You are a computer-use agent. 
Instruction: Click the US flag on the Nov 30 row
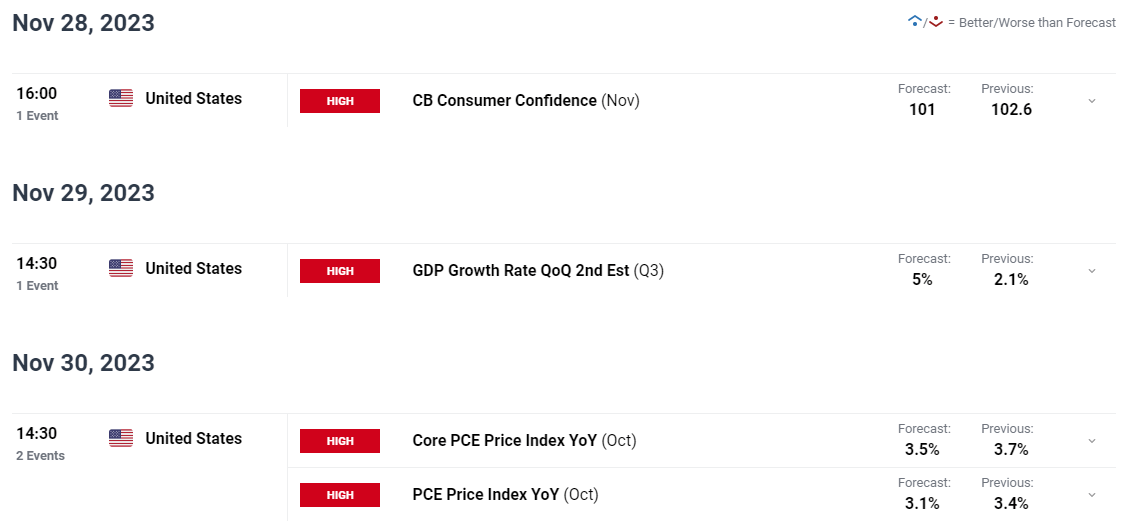121,439
